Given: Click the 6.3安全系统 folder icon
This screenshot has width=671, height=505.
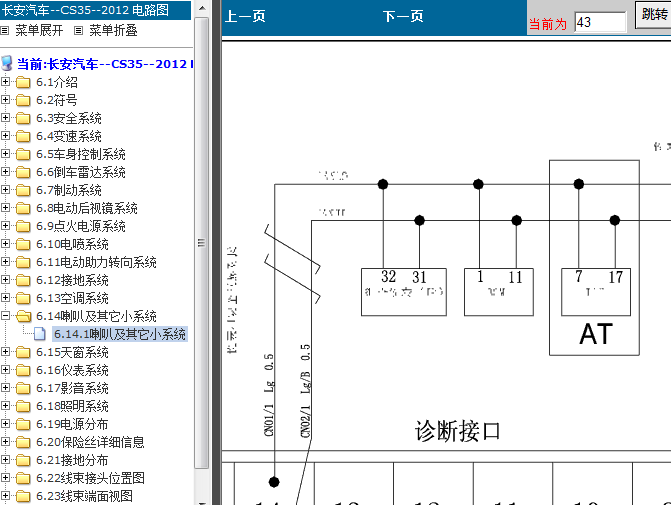Looking at the screenshot, I should (x=23, y=118).
